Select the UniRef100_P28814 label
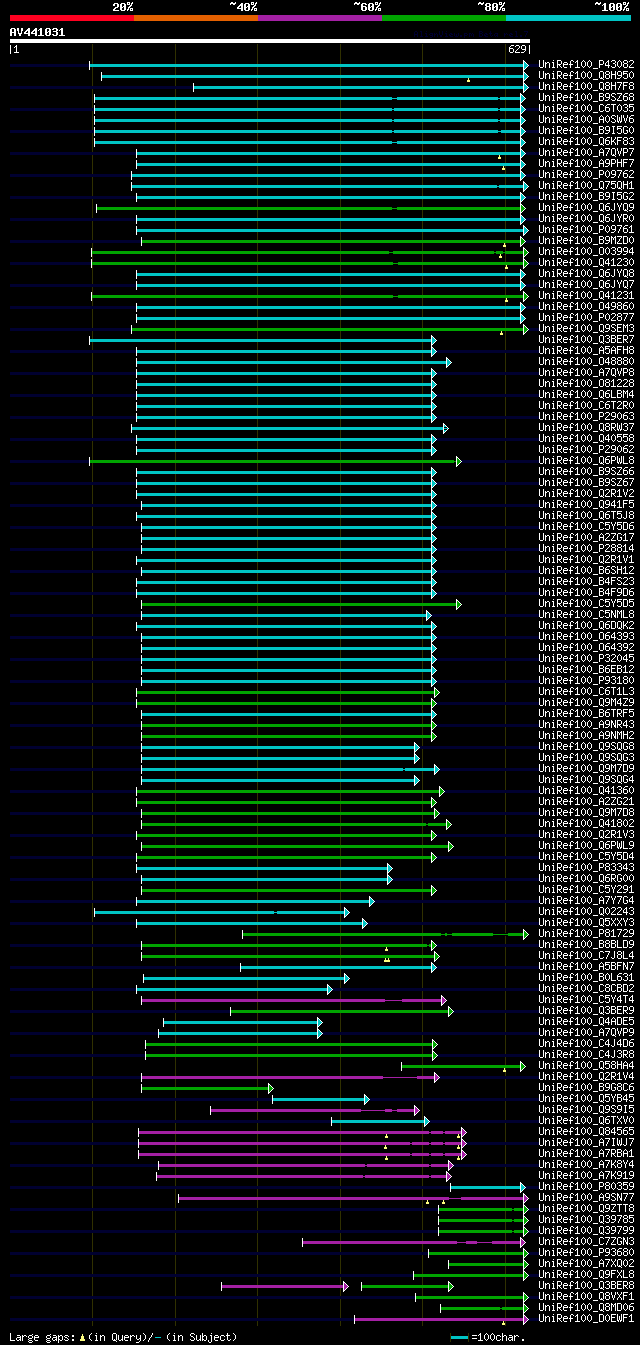640x1345 pixels. point(584,548)
